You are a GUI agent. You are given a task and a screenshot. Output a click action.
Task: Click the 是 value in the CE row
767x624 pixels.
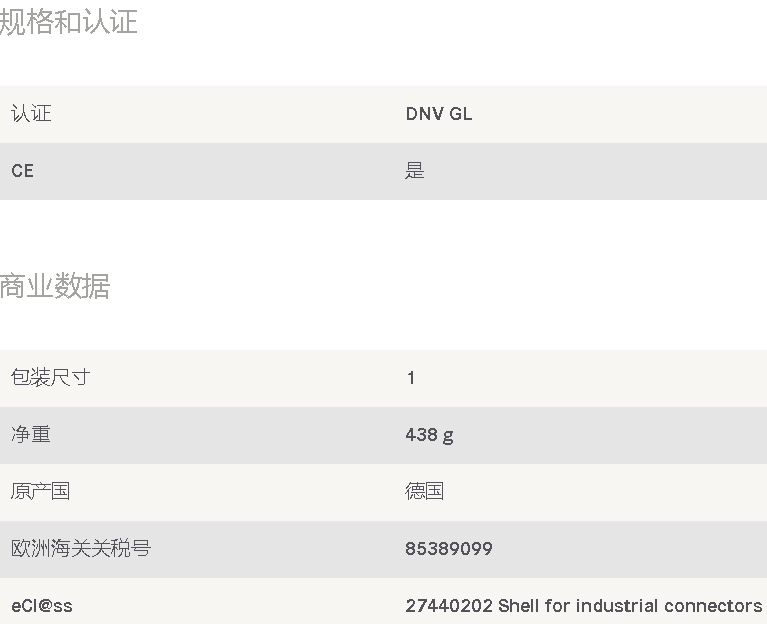[415, 171]
